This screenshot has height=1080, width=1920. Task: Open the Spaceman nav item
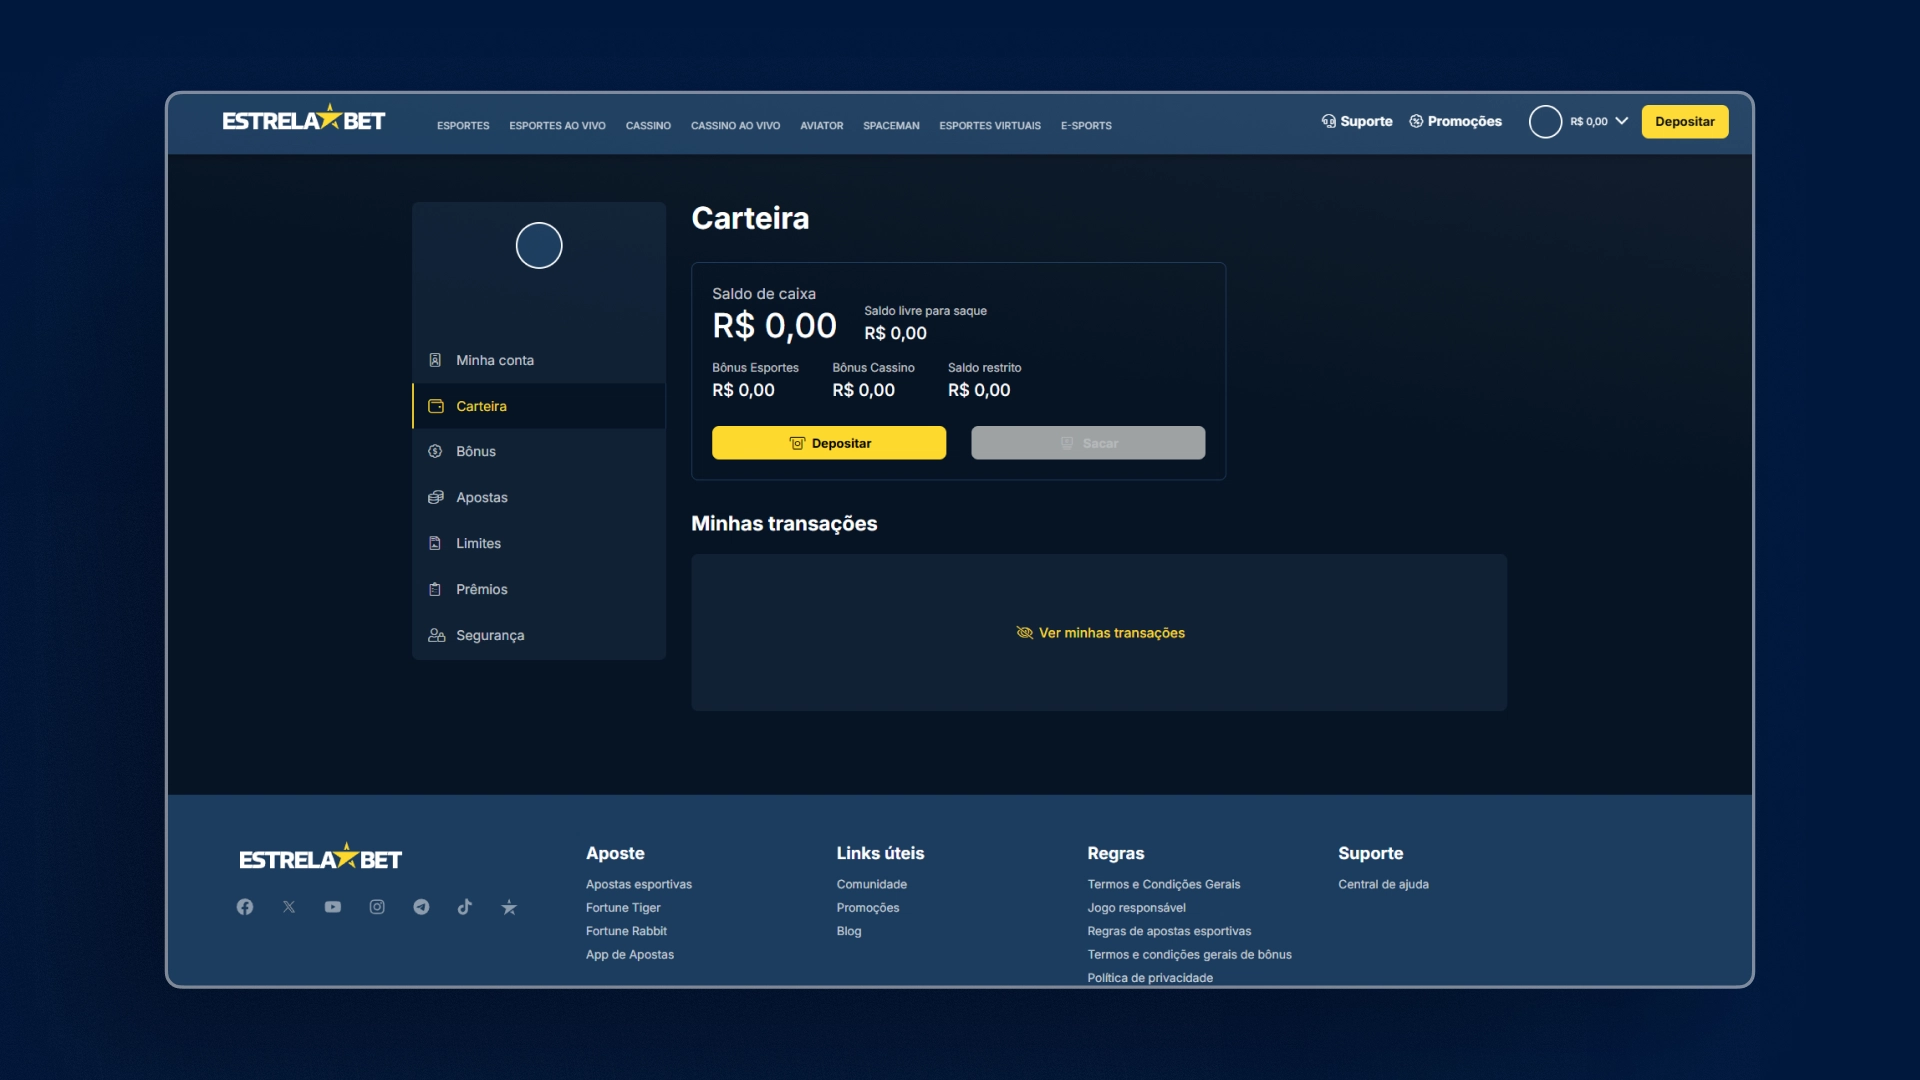[891, 126]
